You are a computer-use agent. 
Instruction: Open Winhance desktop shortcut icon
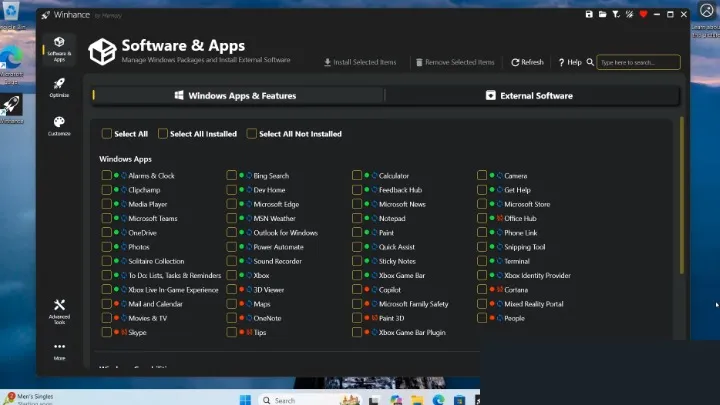coord(11,109)
